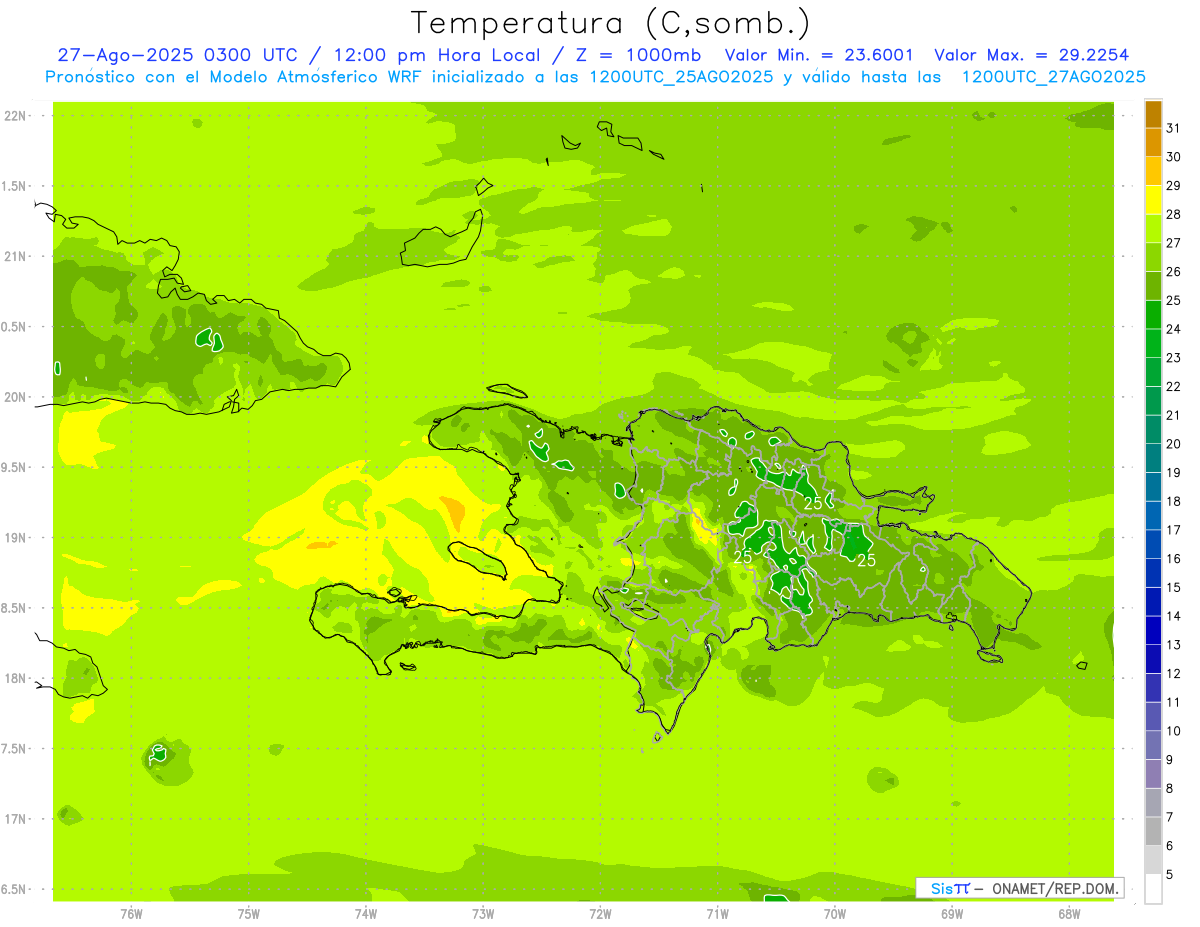Click the colorbar scale label '31'
Screen dimensions: 1200x927
coord(1173,128)
